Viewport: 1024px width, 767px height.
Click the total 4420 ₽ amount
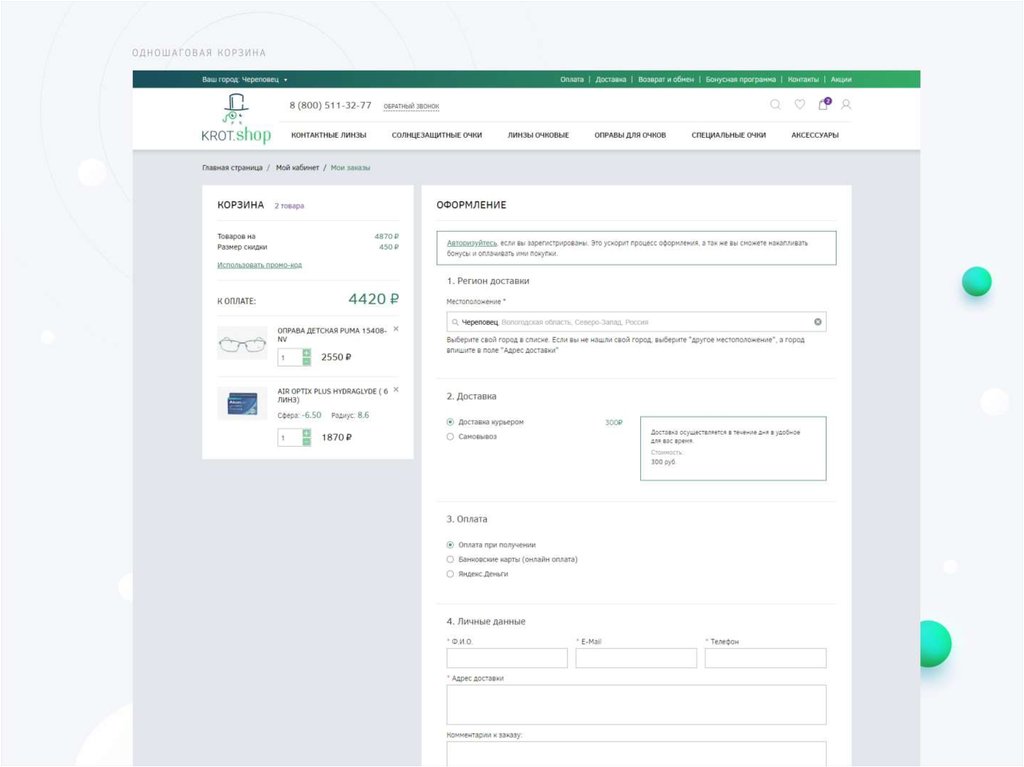(374, 299)
